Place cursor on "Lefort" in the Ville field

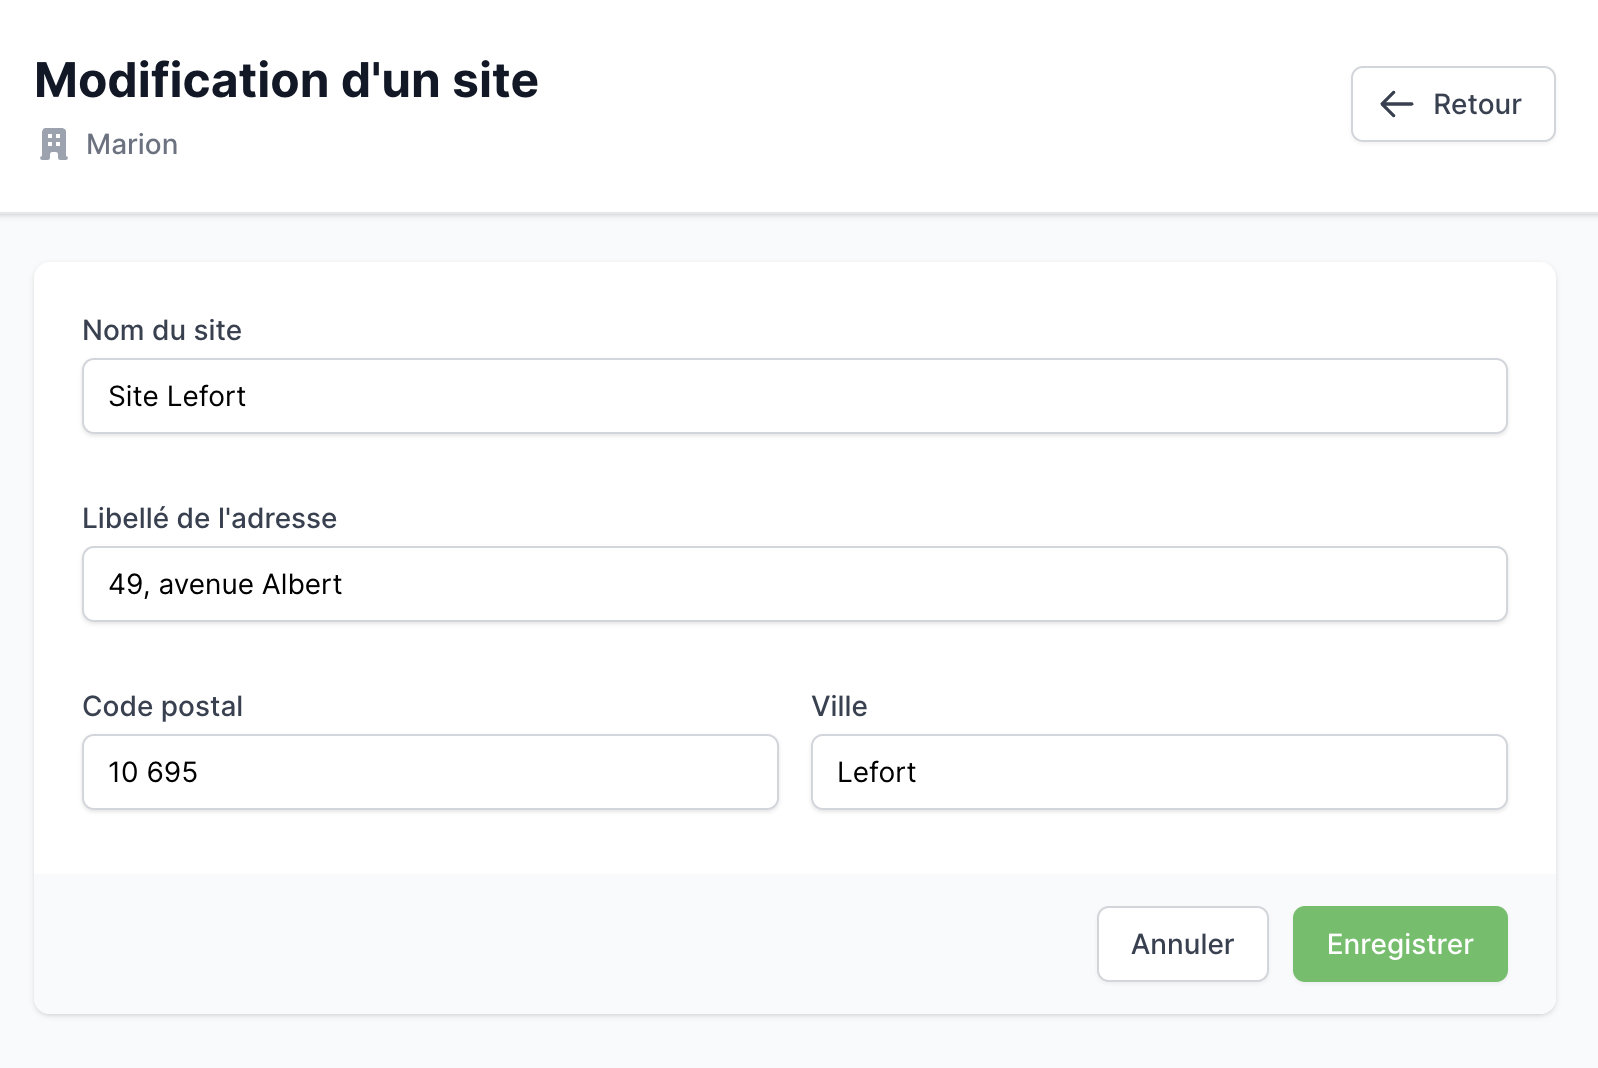[x=877, y=772]
